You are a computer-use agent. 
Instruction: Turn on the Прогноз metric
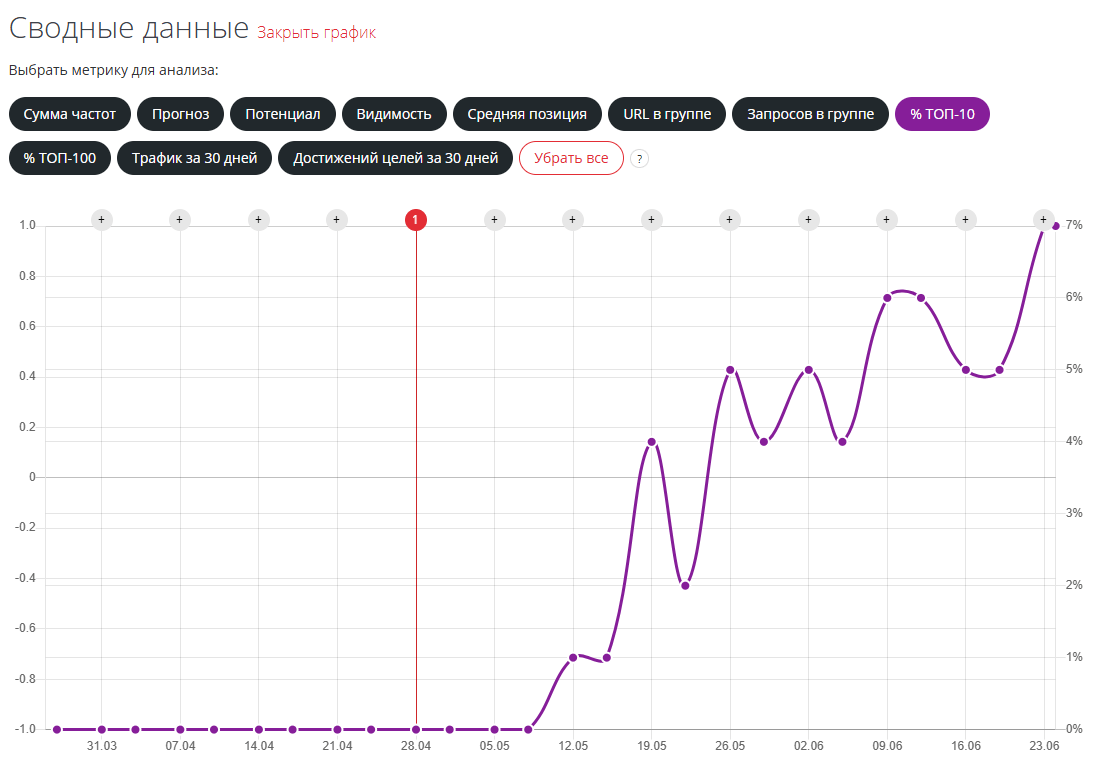pyautogui.click(x=181, y=114)
